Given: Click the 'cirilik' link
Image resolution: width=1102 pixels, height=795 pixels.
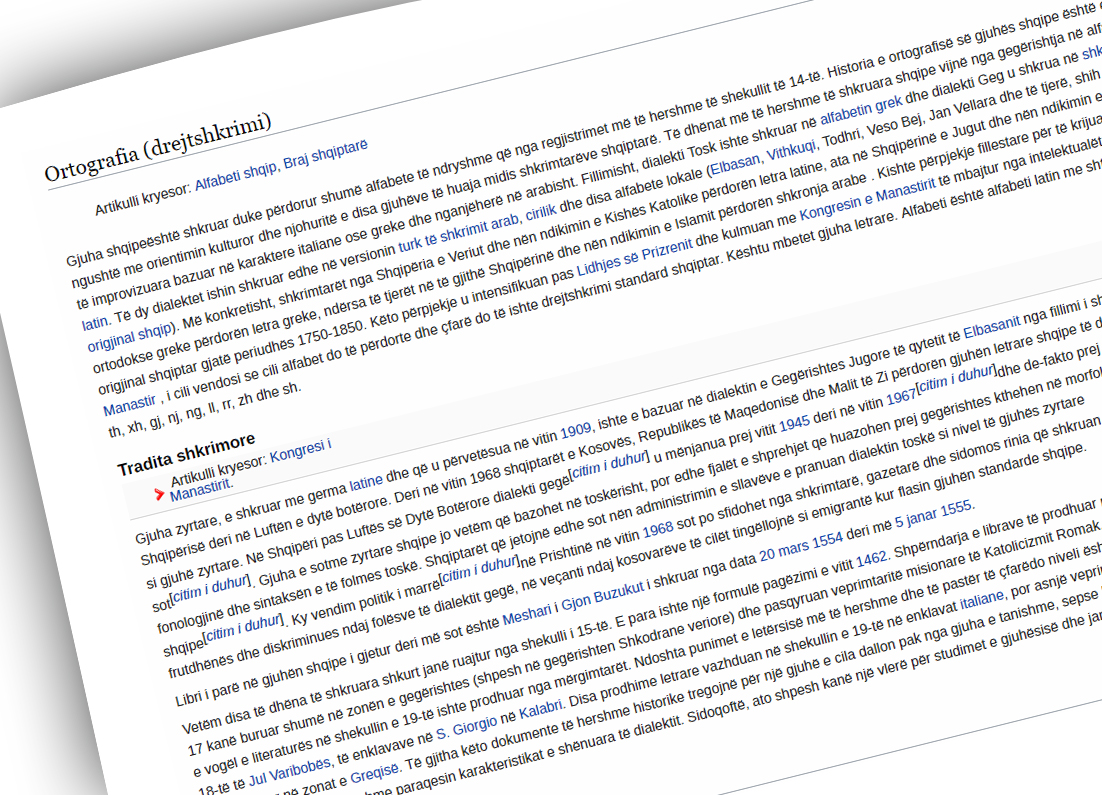Looking at the screenshot, I should (540, 212).
